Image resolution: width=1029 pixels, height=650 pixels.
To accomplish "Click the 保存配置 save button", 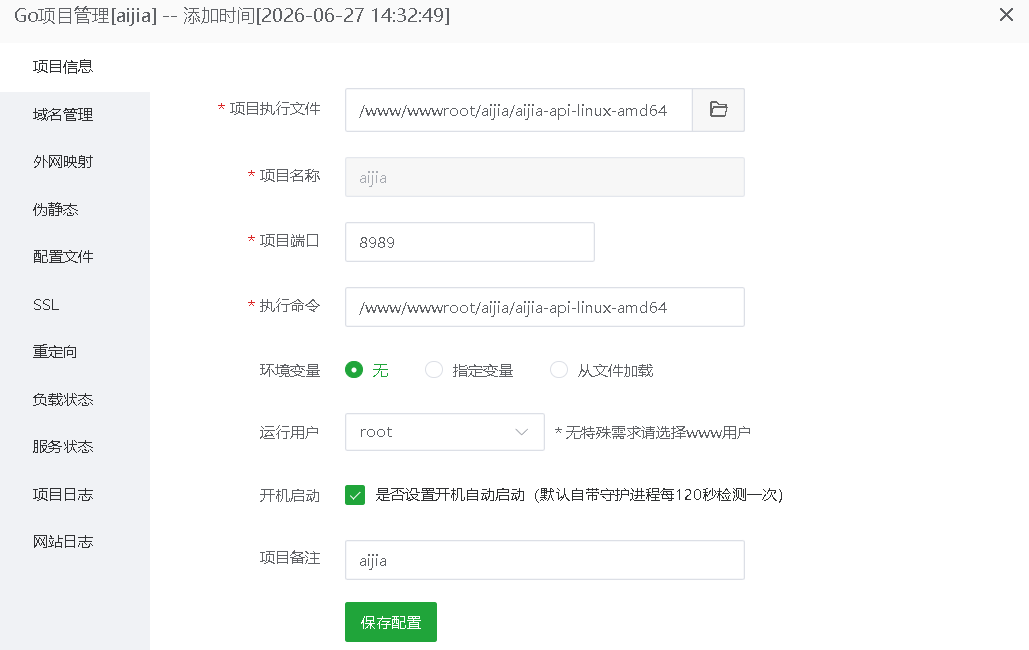I will [391, 622].
